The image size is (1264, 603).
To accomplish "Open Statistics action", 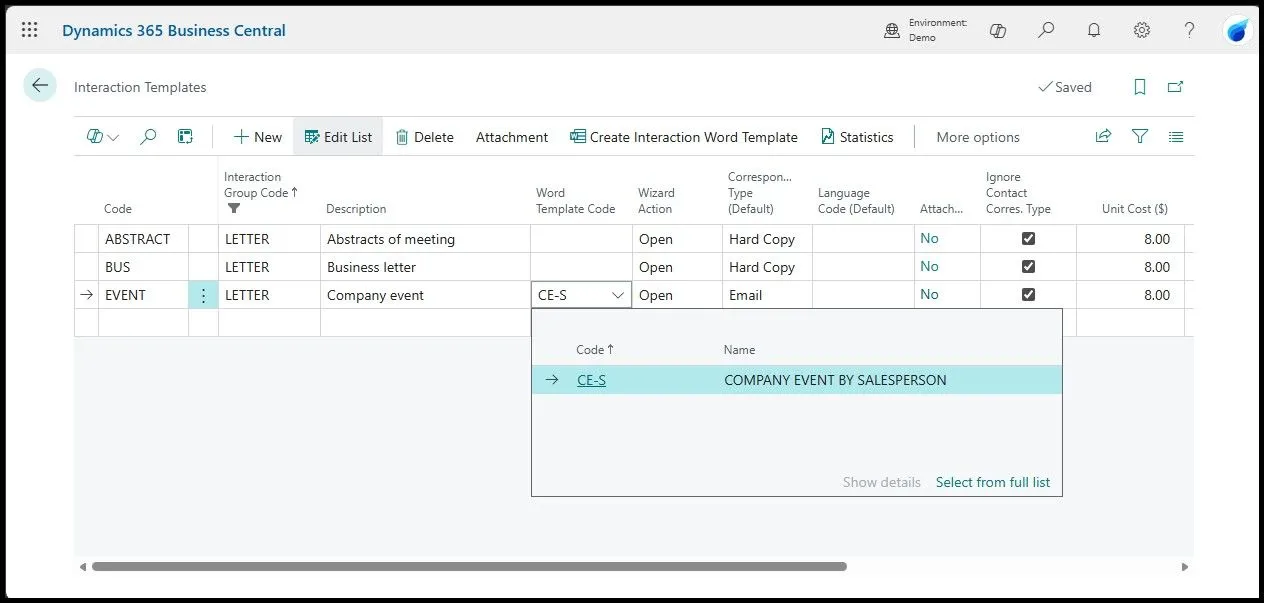I will tap(857, 137).
